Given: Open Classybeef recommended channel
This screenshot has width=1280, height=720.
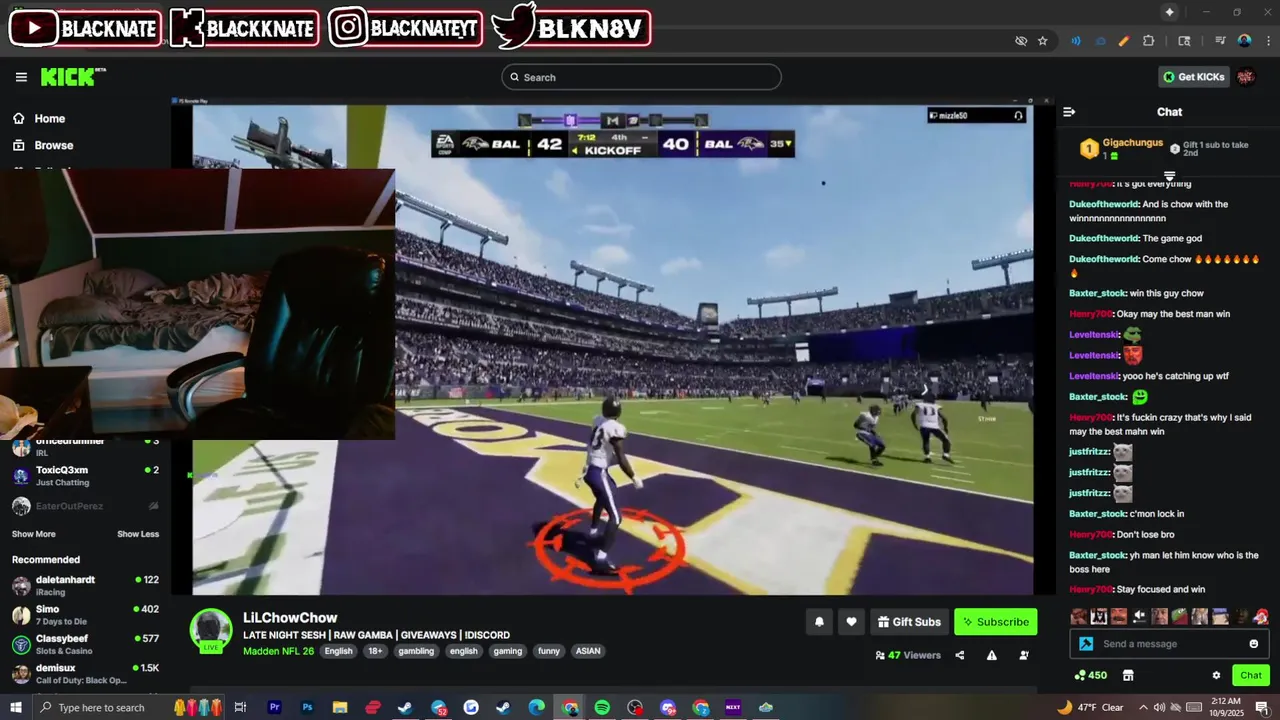Looking at the screenshot, I should coord(85,644).
